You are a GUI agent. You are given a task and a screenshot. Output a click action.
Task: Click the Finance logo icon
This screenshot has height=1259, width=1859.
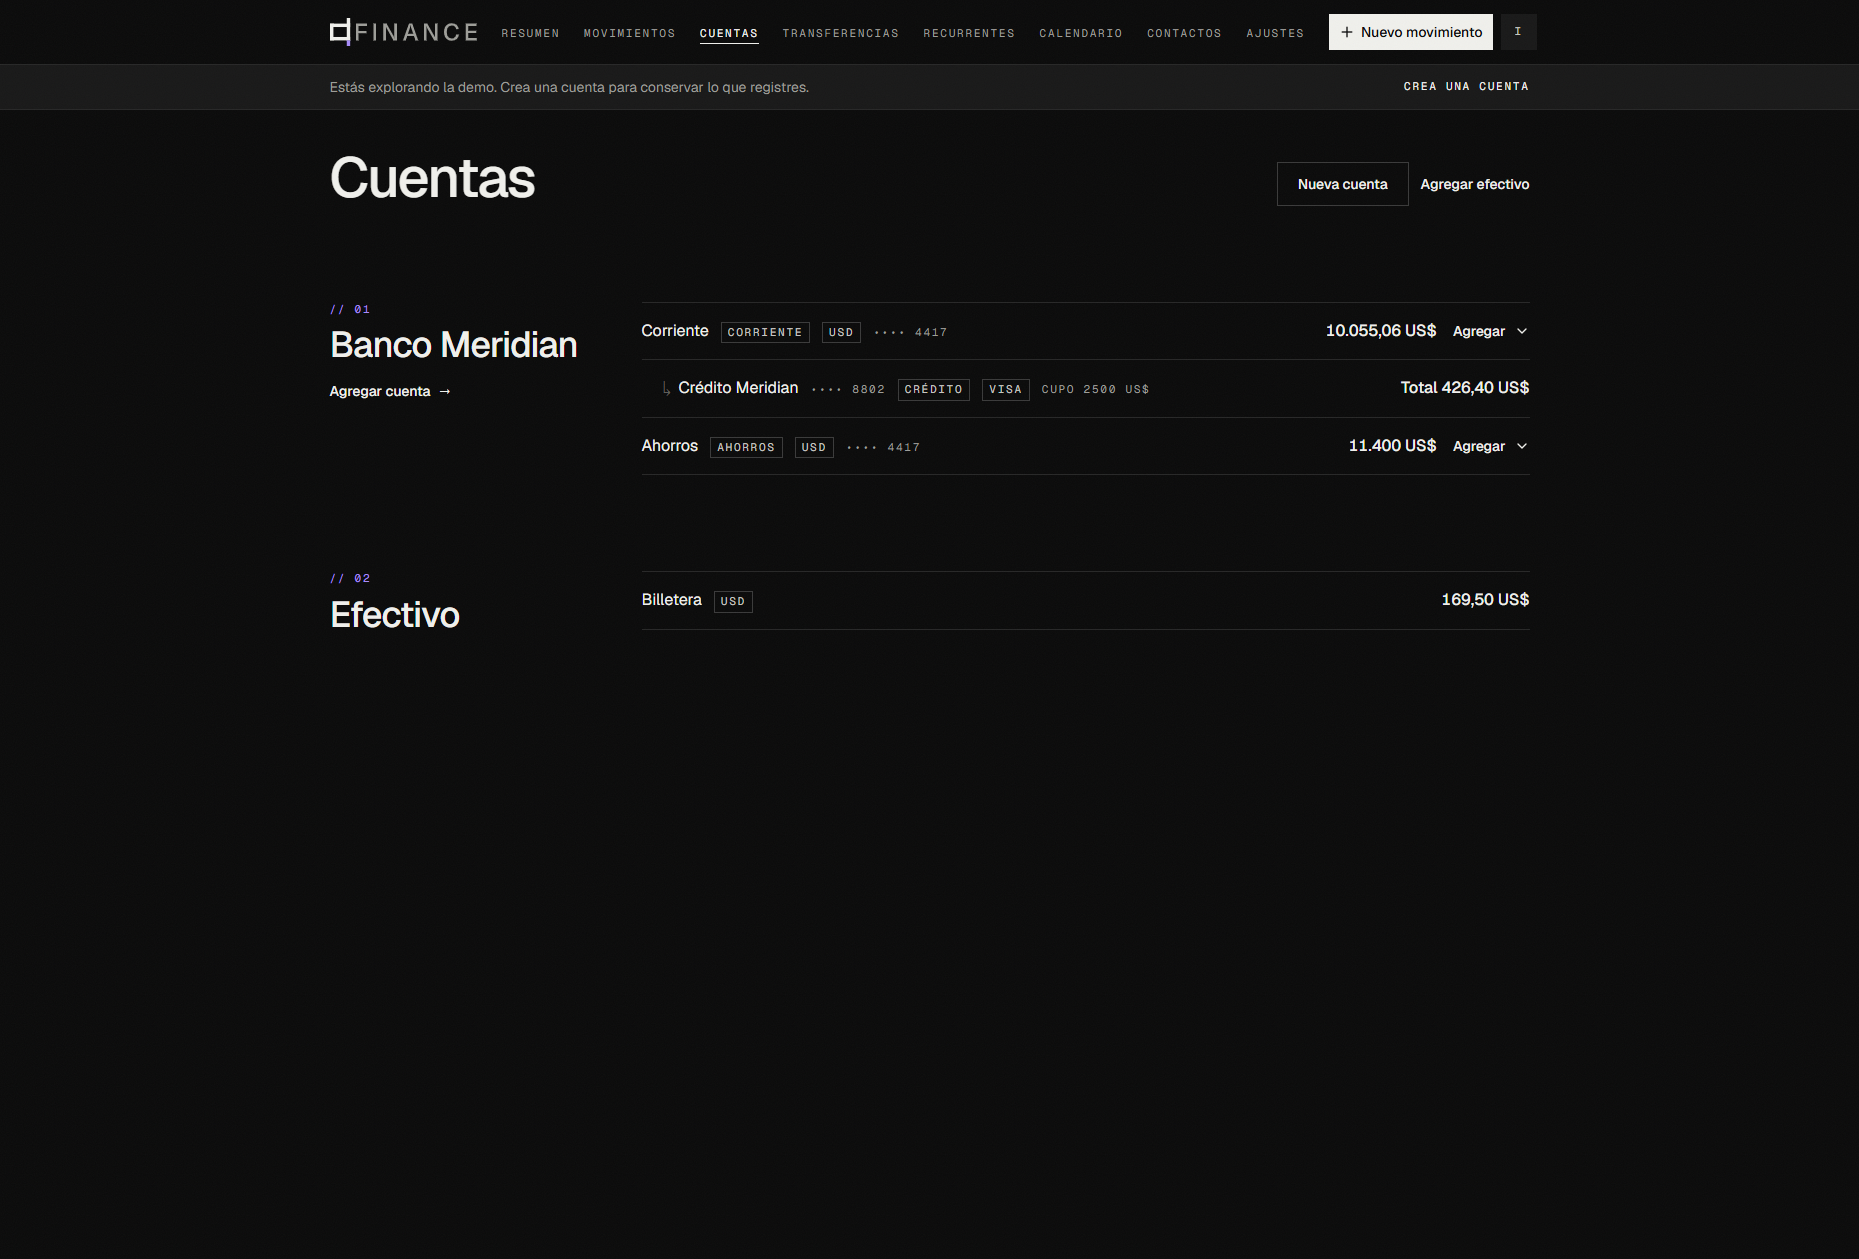tap(341, 32)
